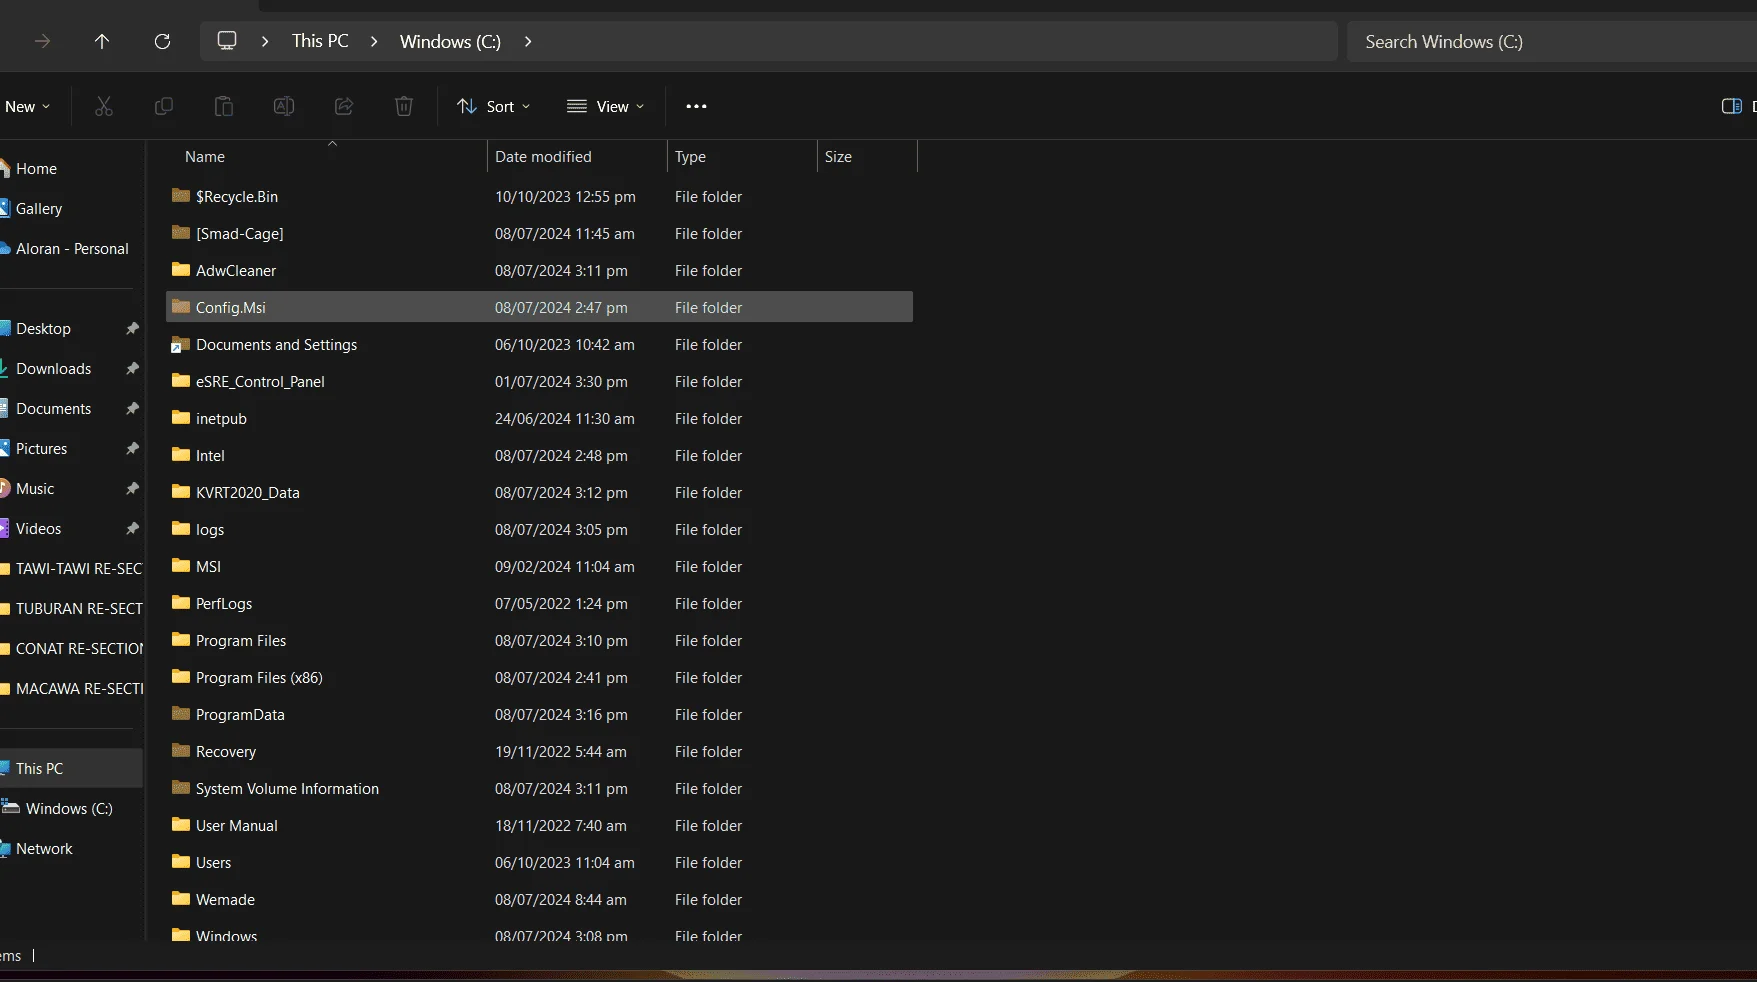1757x982 pixels.
Task: Select Desktop in quick access
Action: tap(43, 329)
